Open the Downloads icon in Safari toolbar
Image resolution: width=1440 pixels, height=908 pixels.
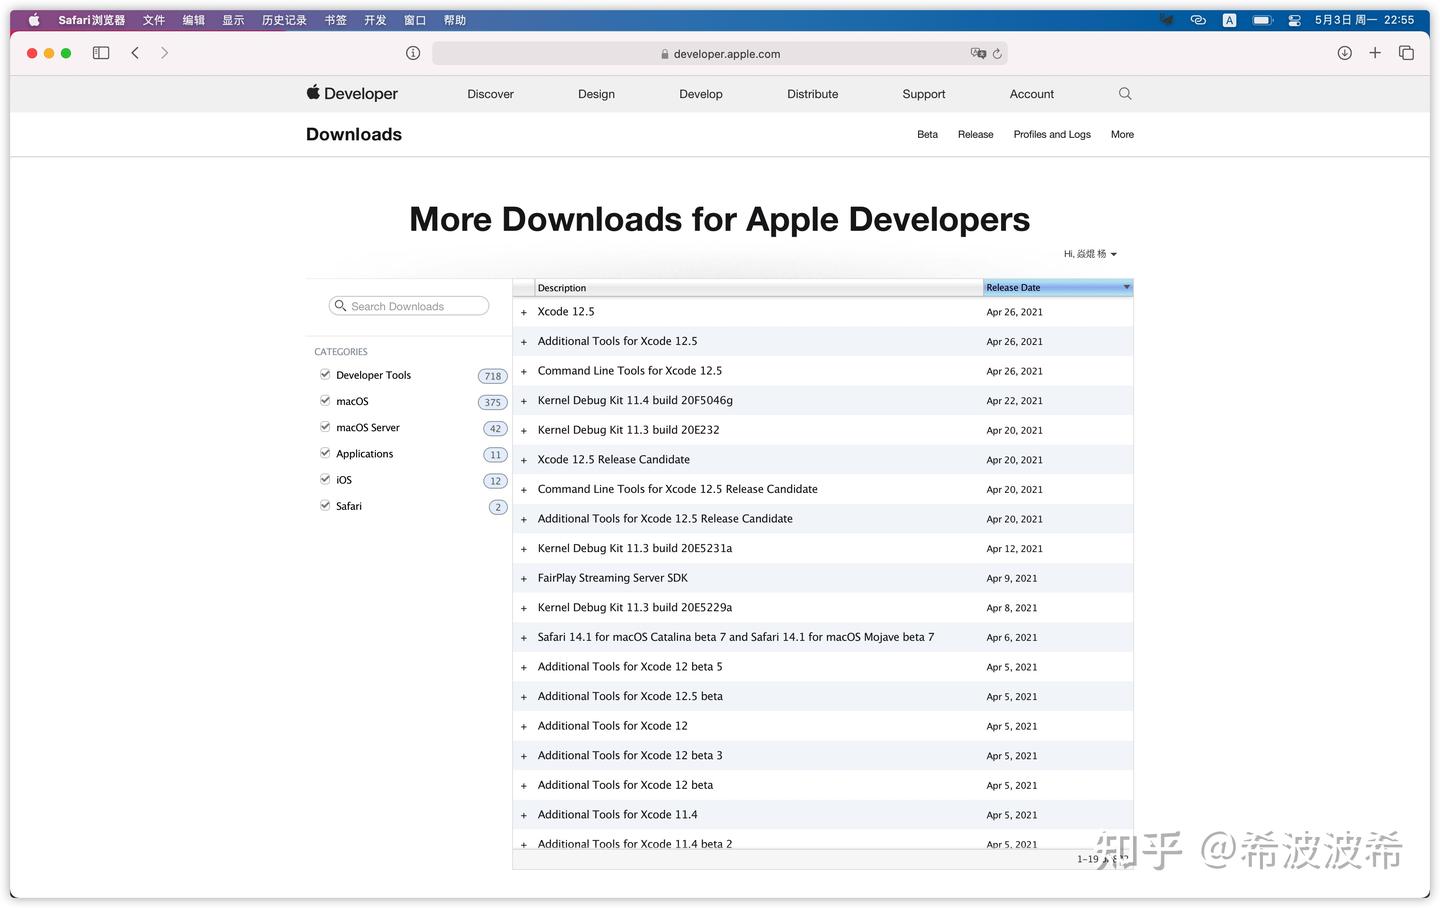point(1345,53)
